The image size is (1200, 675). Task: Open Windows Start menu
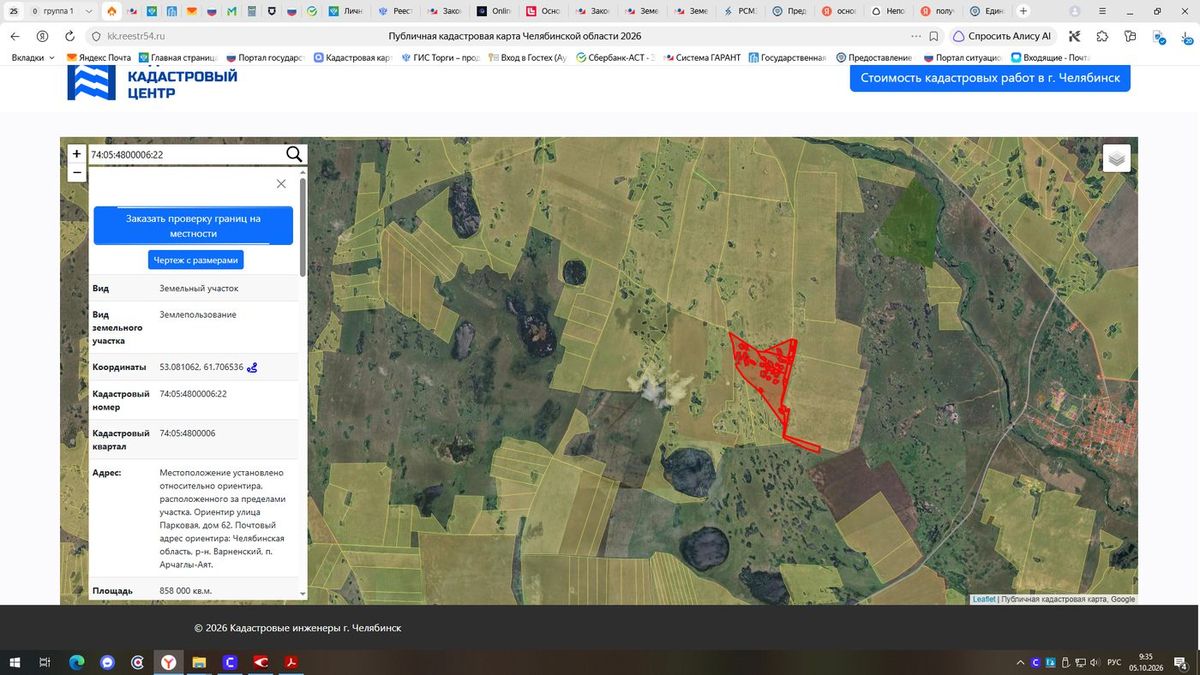pyautogui.click(x=15, y=662)
